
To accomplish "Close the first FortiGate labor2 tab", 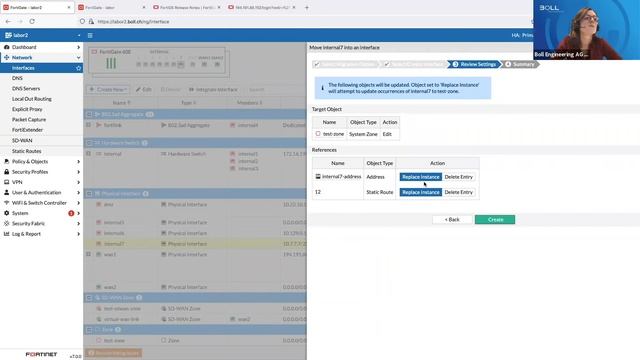I will (69, 7).
